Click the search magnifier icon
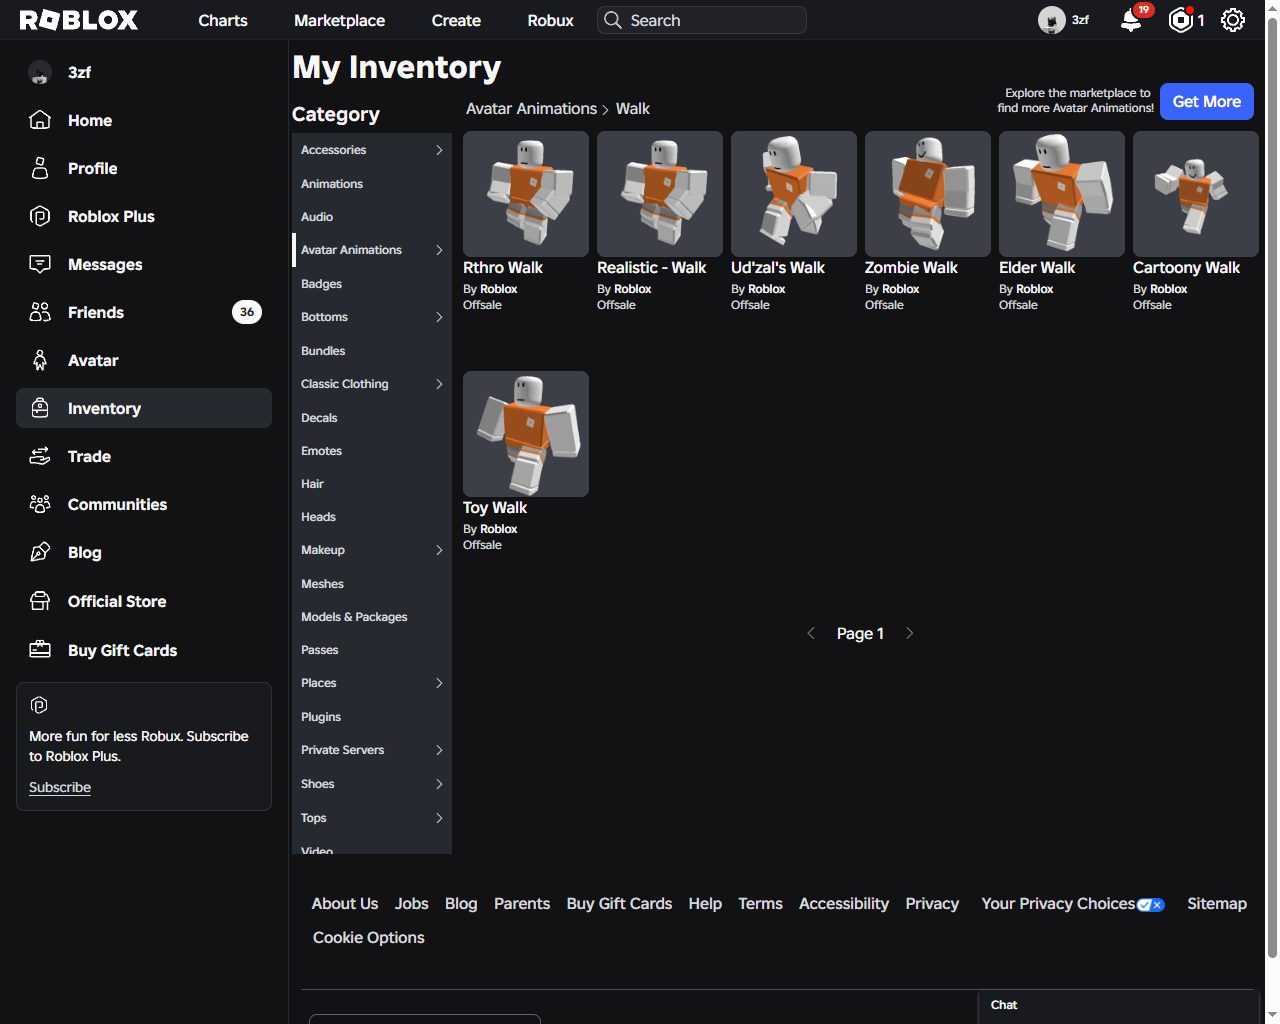 click(x=613, y=20)
